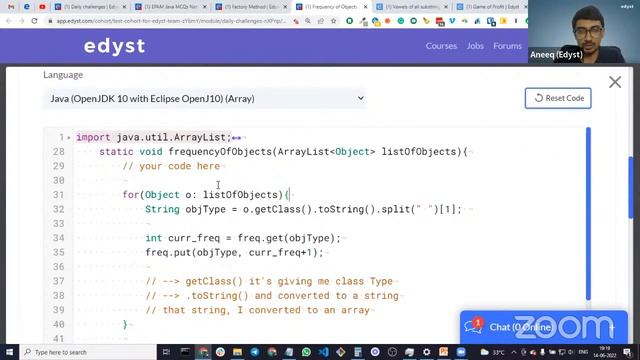Click line 35 freq.put statement

click(x=234, y=253)
